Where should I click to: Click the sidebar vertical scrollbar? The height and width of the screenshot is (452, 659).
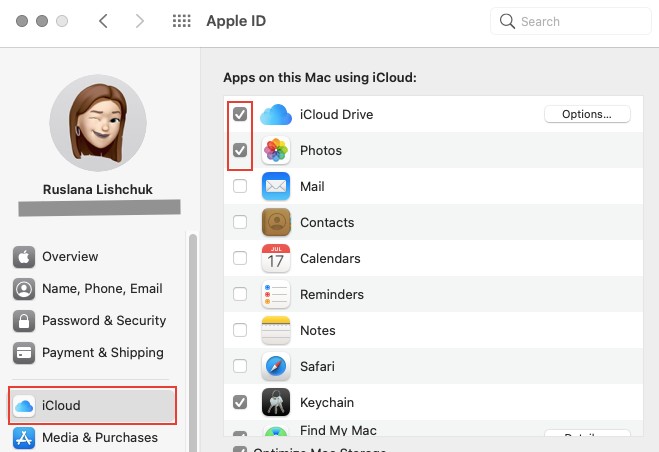(x=193, y=343)
